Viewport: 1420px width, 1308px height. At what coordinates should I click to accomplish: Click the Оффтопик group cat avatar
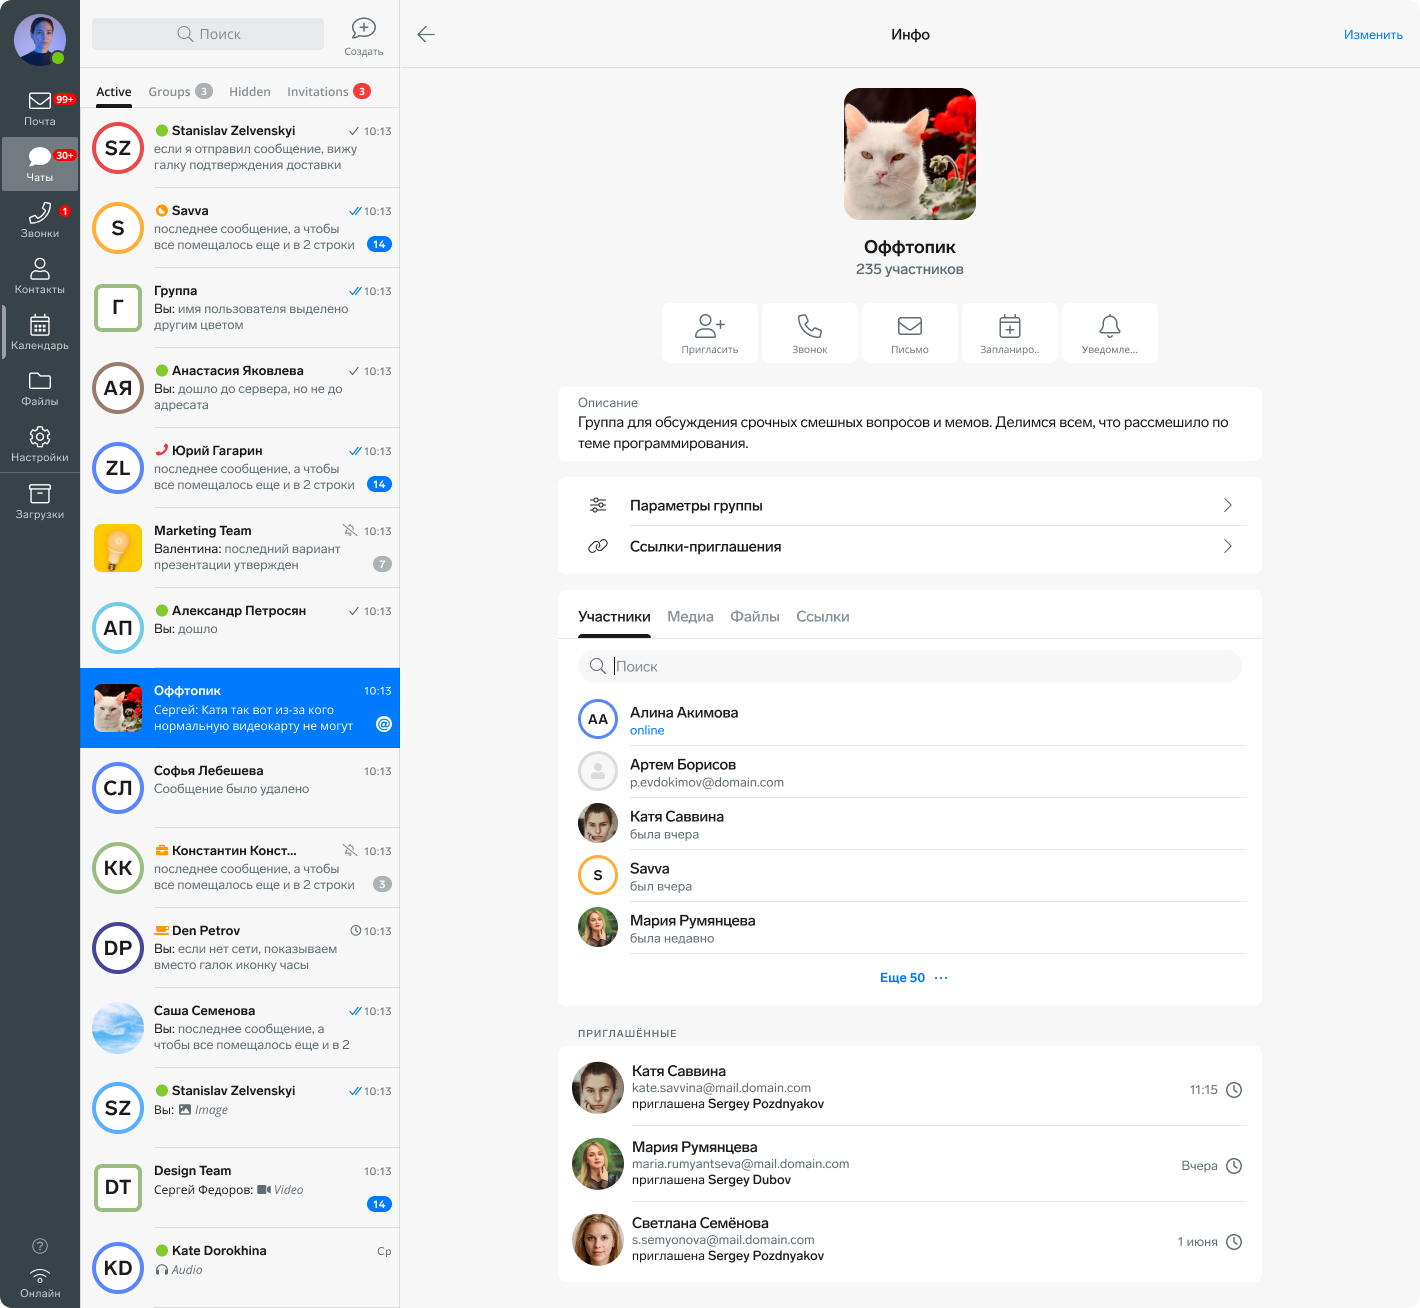coord(910,154)
